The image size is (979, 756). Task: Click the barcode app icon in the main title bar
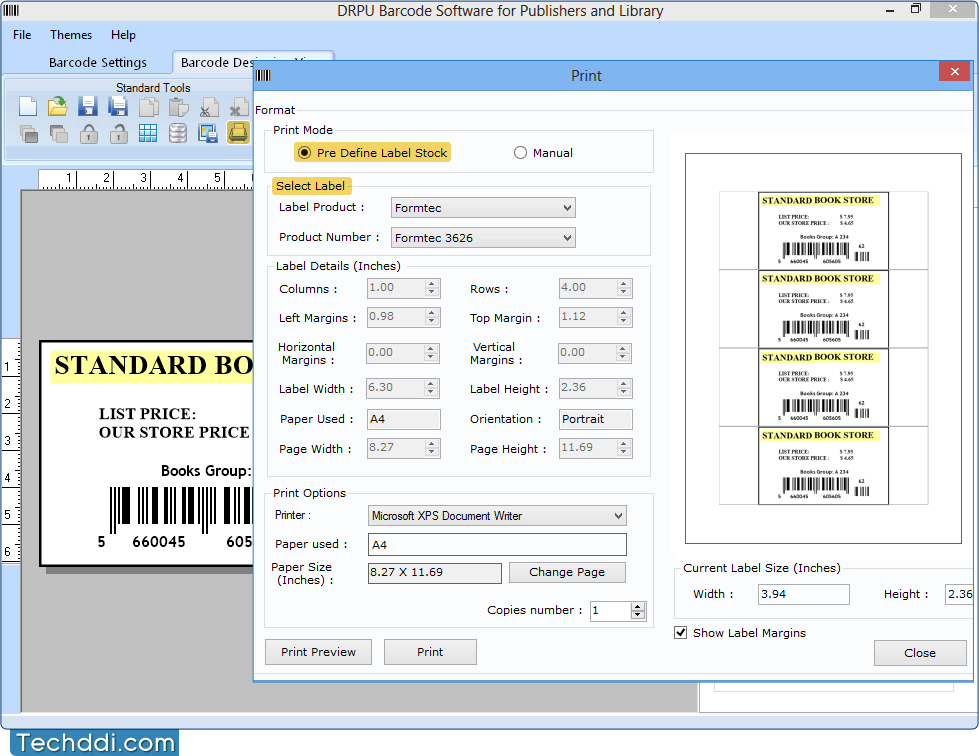click(x=11, y=11)
